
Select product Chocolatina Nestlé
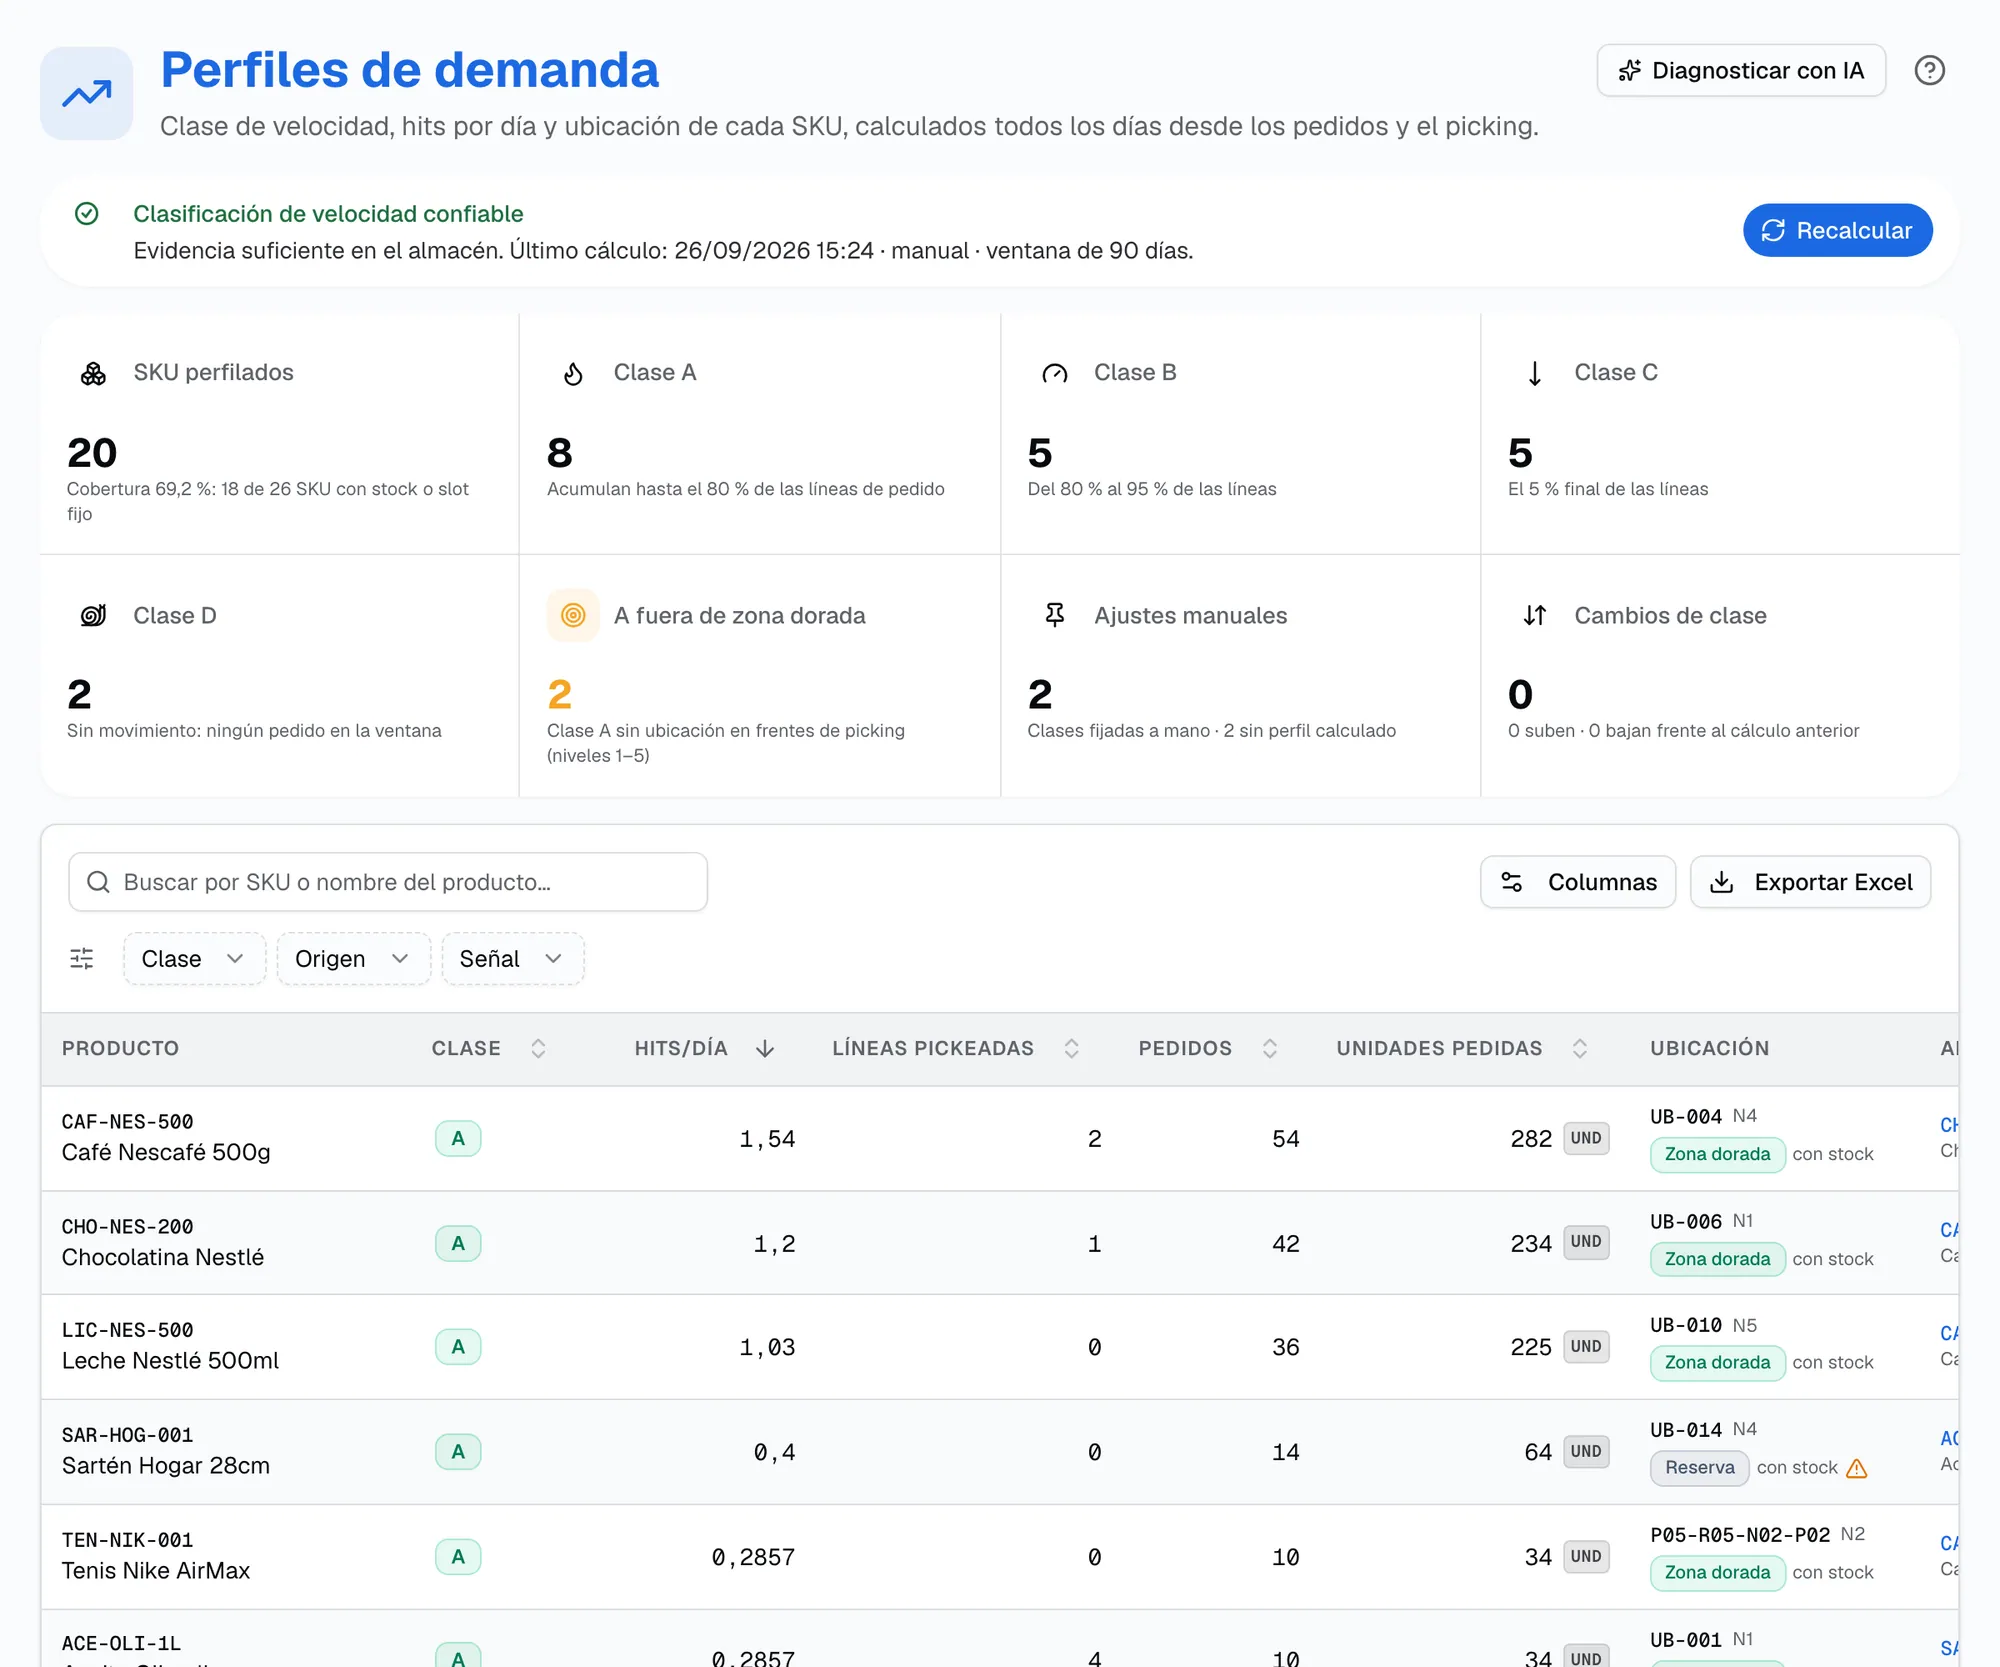pyautogui.click(x=163, y=1257)
